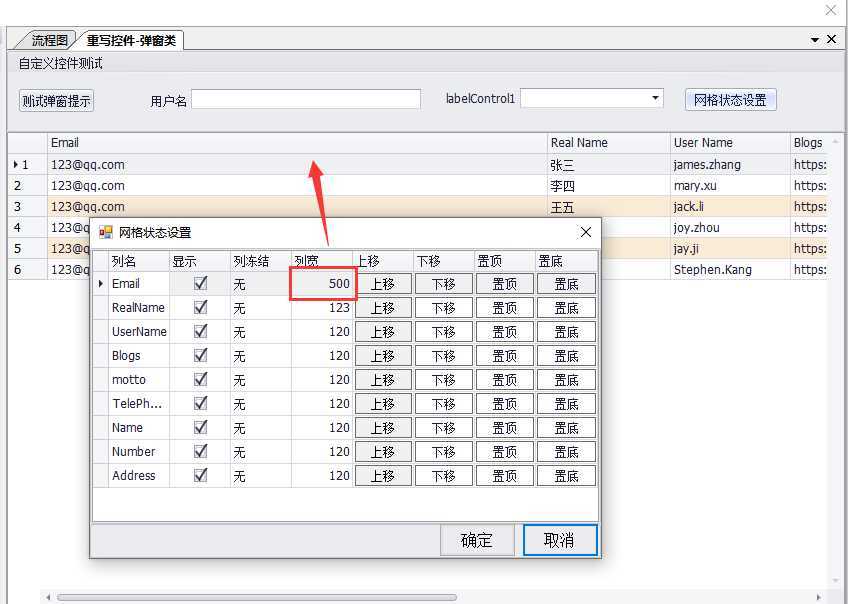Click 置底 for the Number row
This screenshot has height=604, width=848.
pyautogui.click(x=566, y=452)
